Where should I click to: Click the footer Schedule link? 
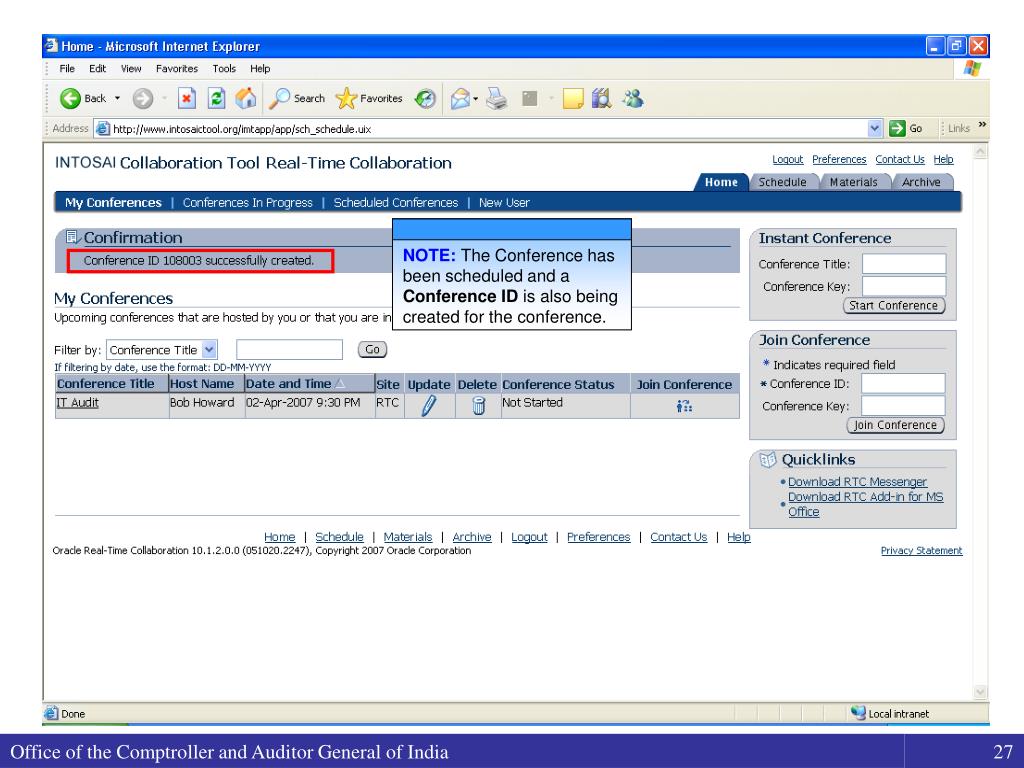(340, 537)
